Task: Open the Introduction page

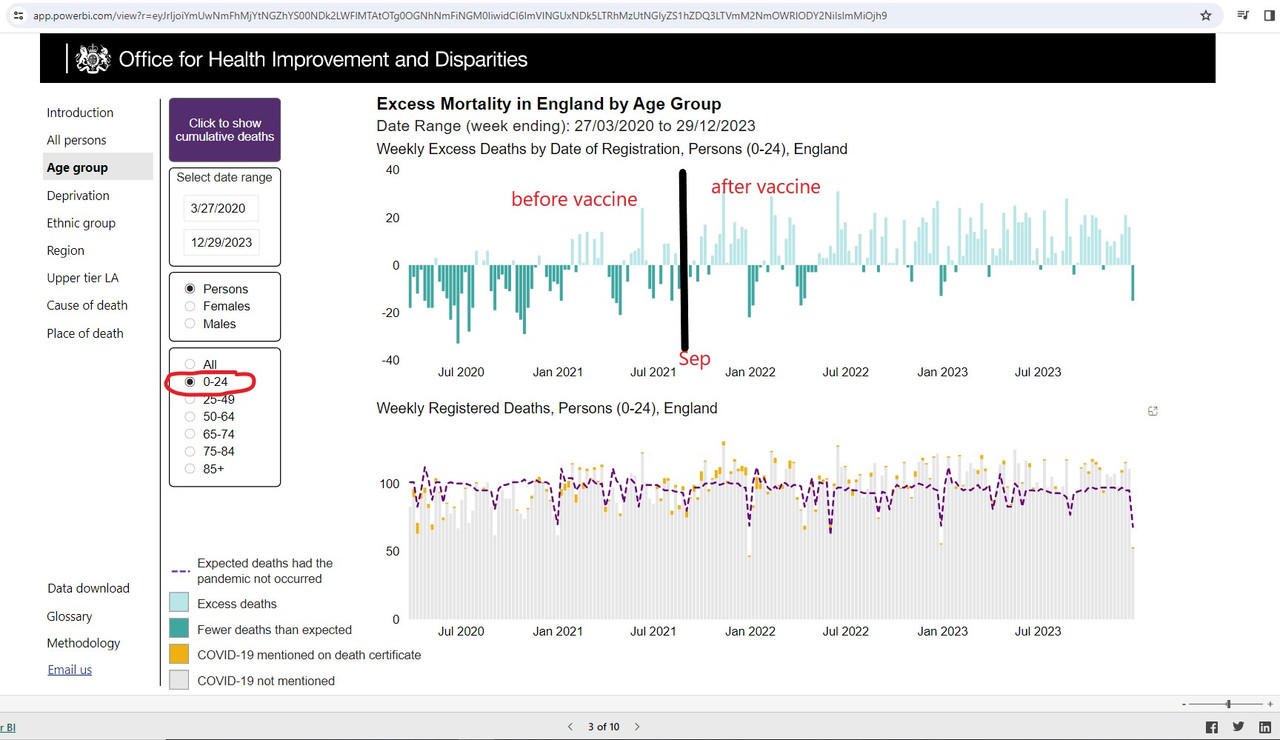Action: point(80,113)
